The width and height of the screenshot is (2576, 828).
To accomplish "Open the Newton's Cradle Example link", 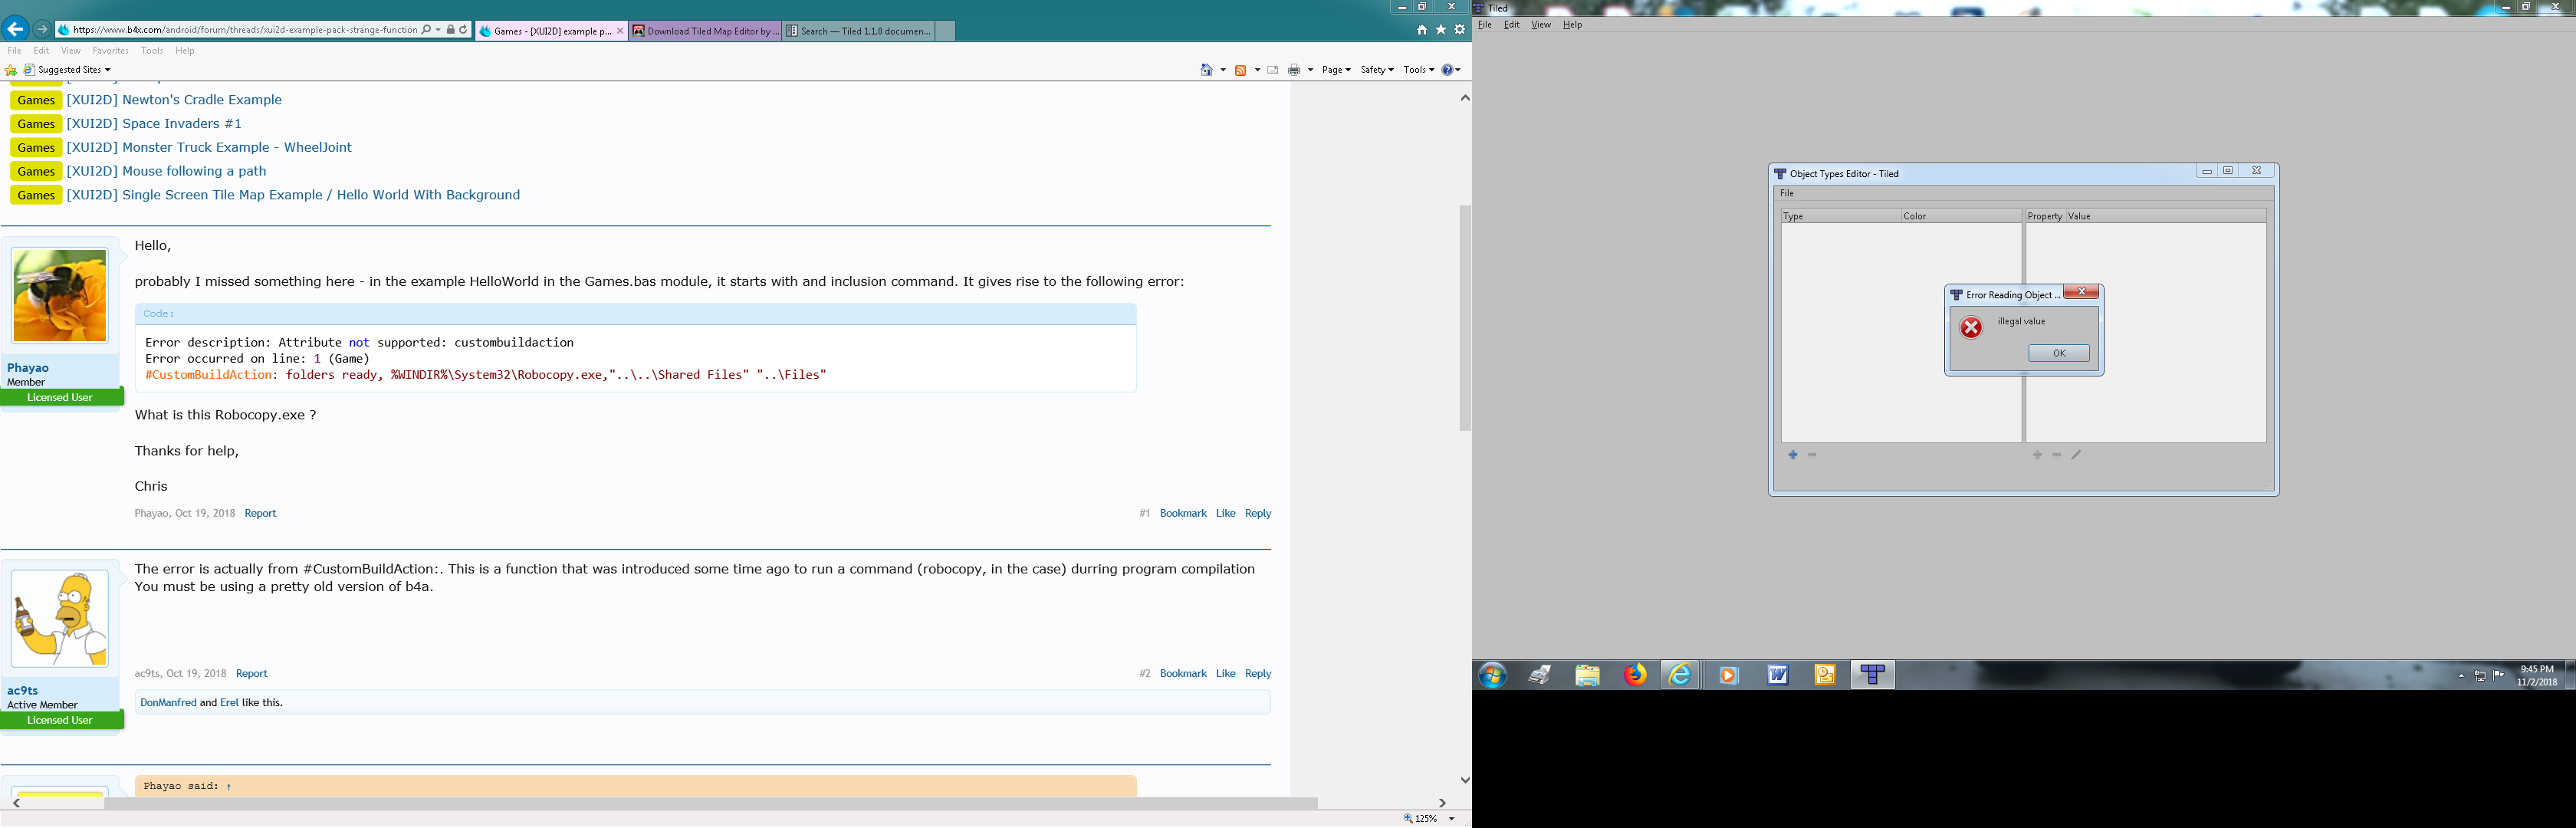I will [x=201, y=100].
